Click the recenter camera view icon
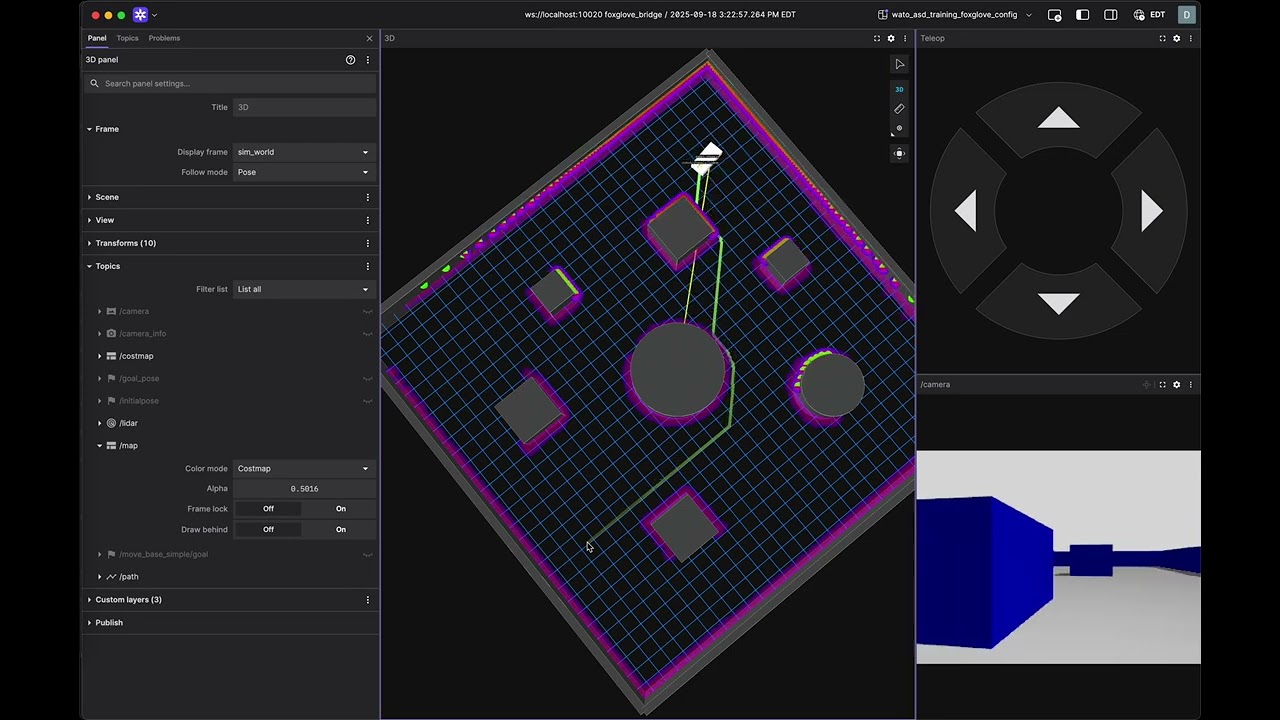This screenshot has width=1280, height=720. (899, 153)
